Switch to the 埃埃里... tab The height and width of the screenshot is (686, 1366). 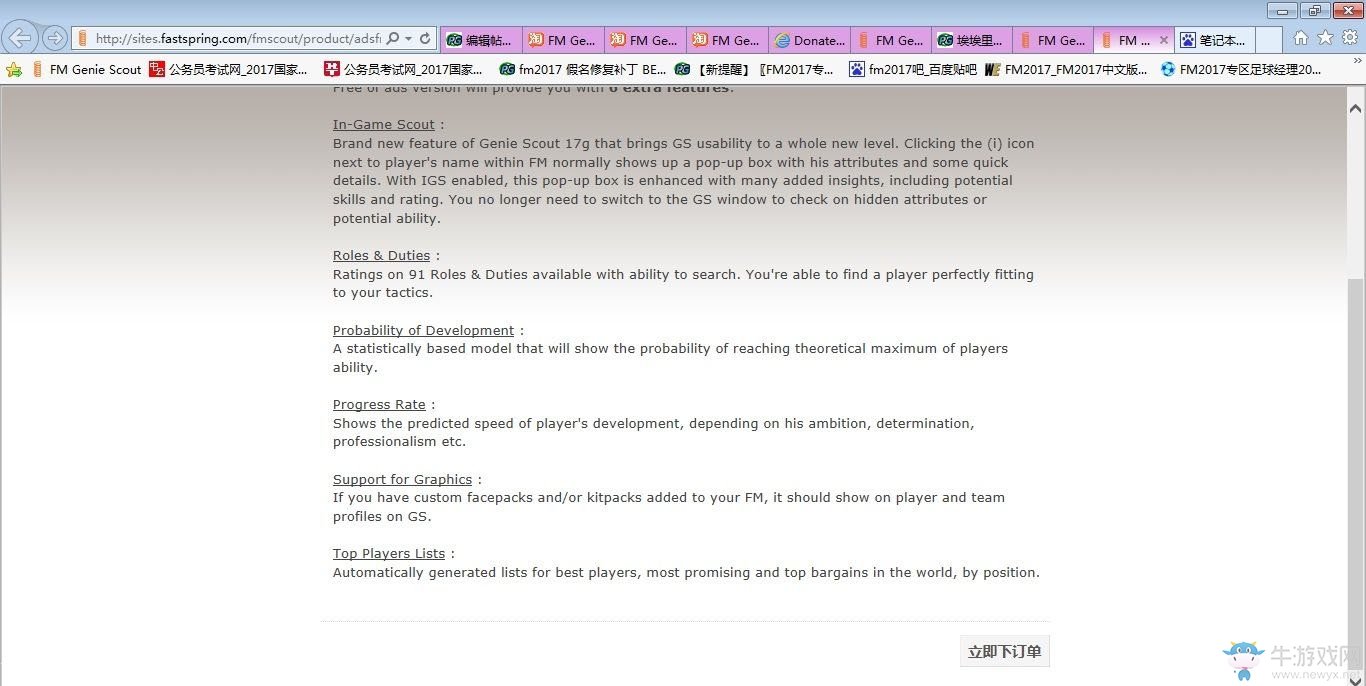coord(972,40)
